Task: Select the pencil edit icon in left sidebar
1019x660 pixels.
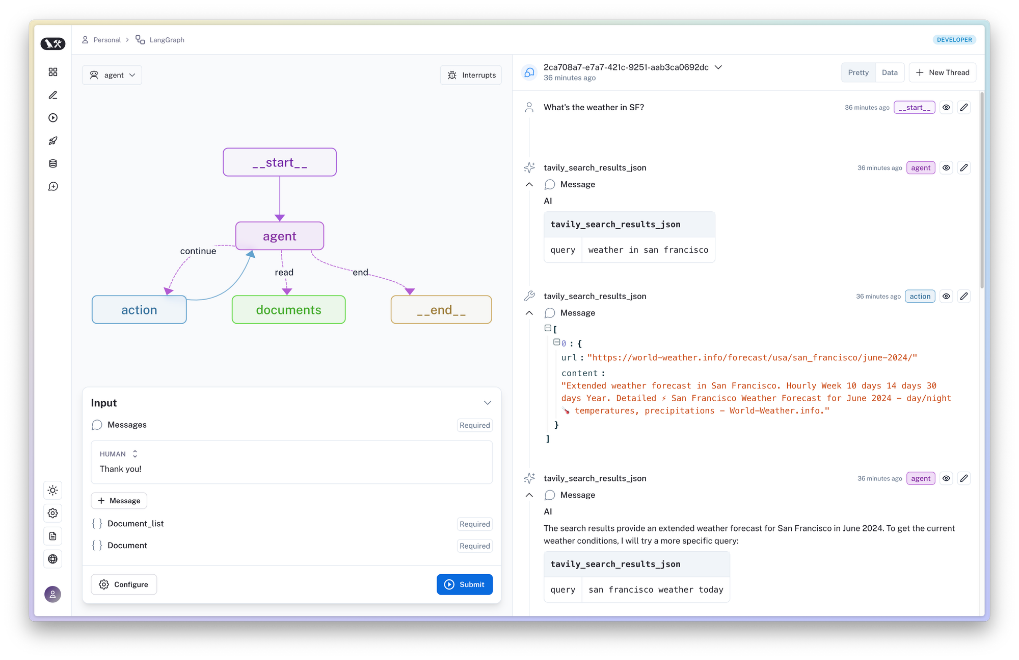Action: [52, 95]
